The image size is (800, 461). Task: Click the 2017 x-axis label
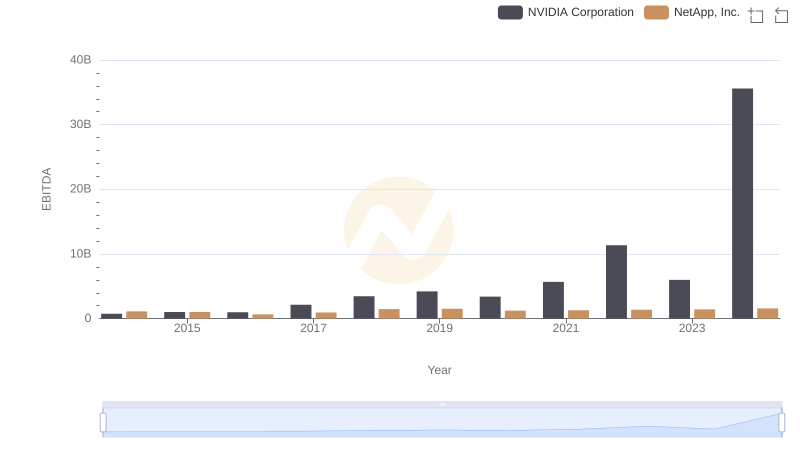coord(313,328)
